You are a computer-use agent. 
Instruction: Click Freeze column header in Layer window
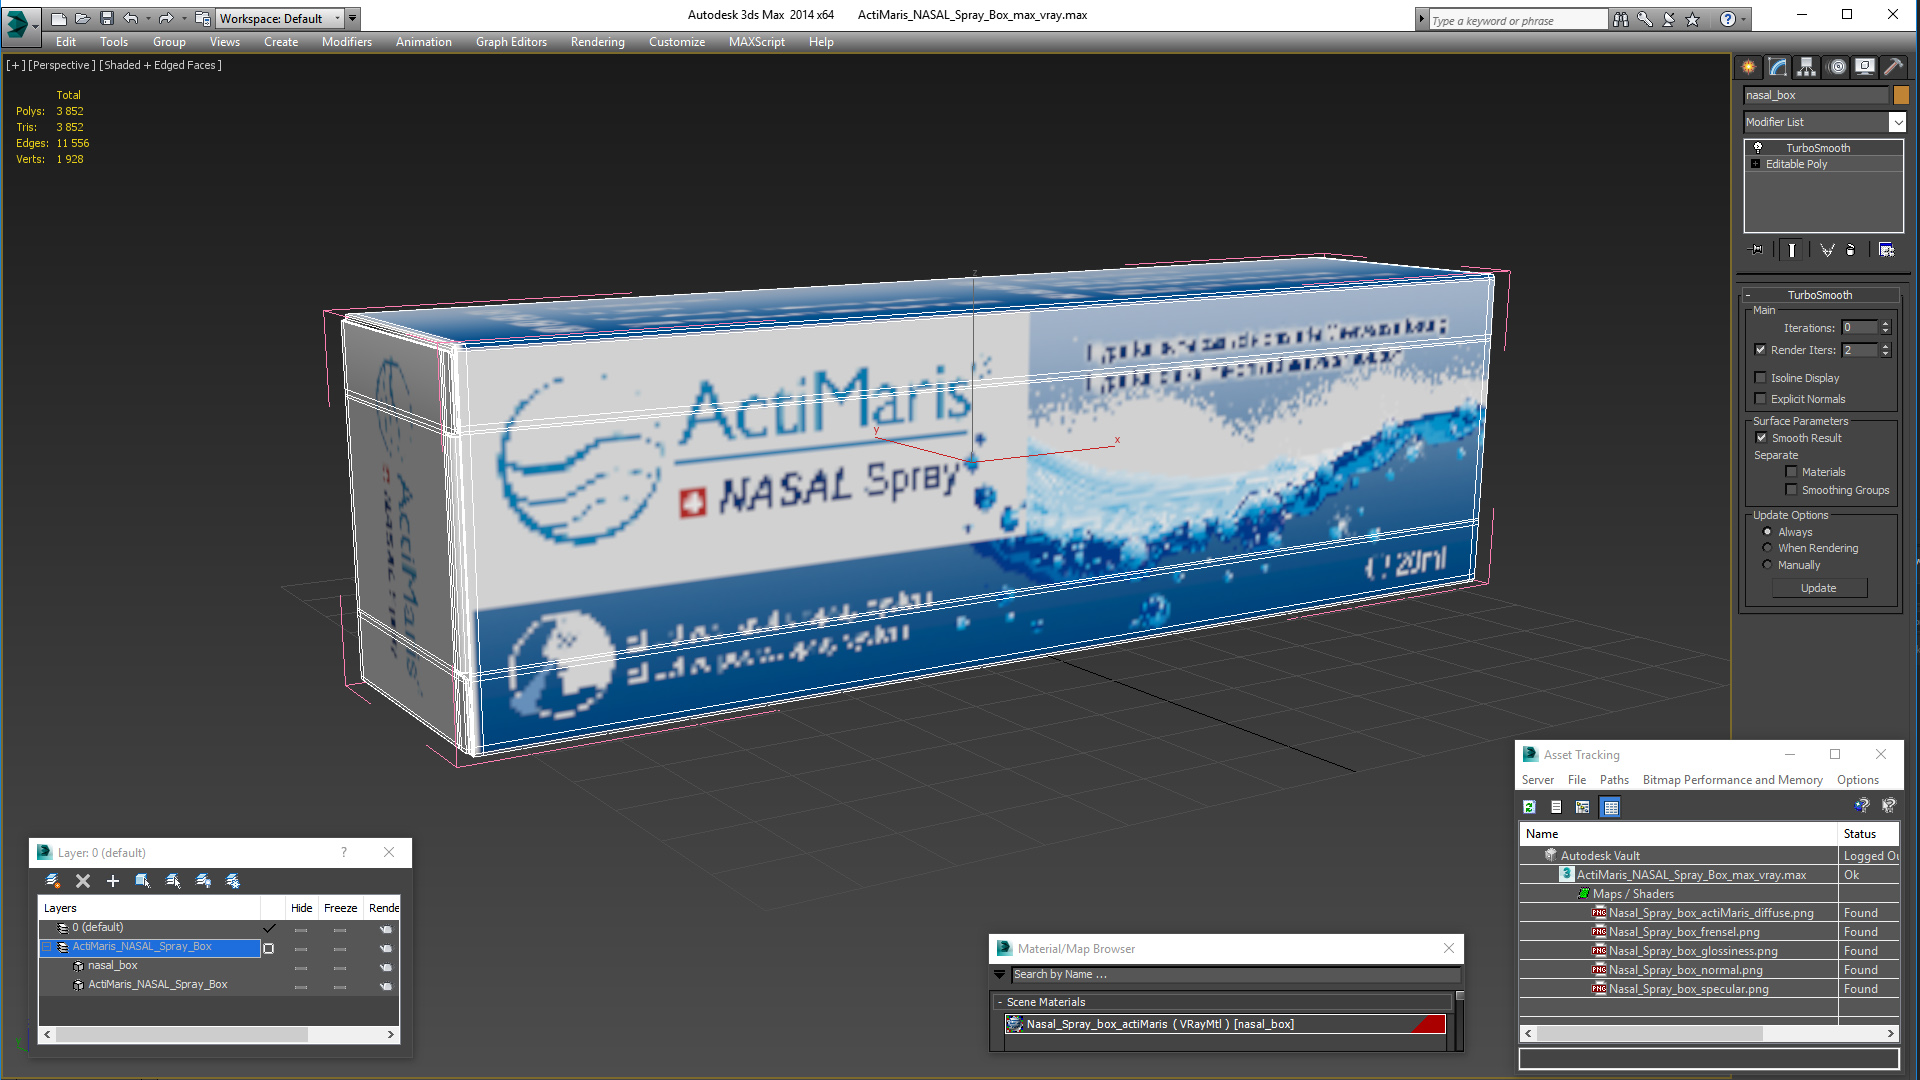point(340,908)
